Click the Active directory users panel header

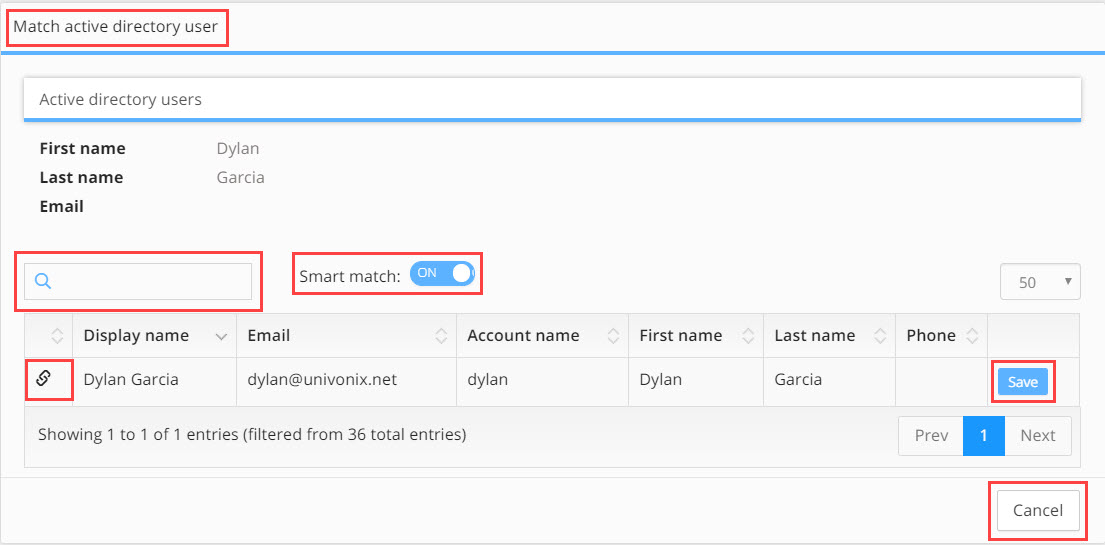tap(552, 100)
